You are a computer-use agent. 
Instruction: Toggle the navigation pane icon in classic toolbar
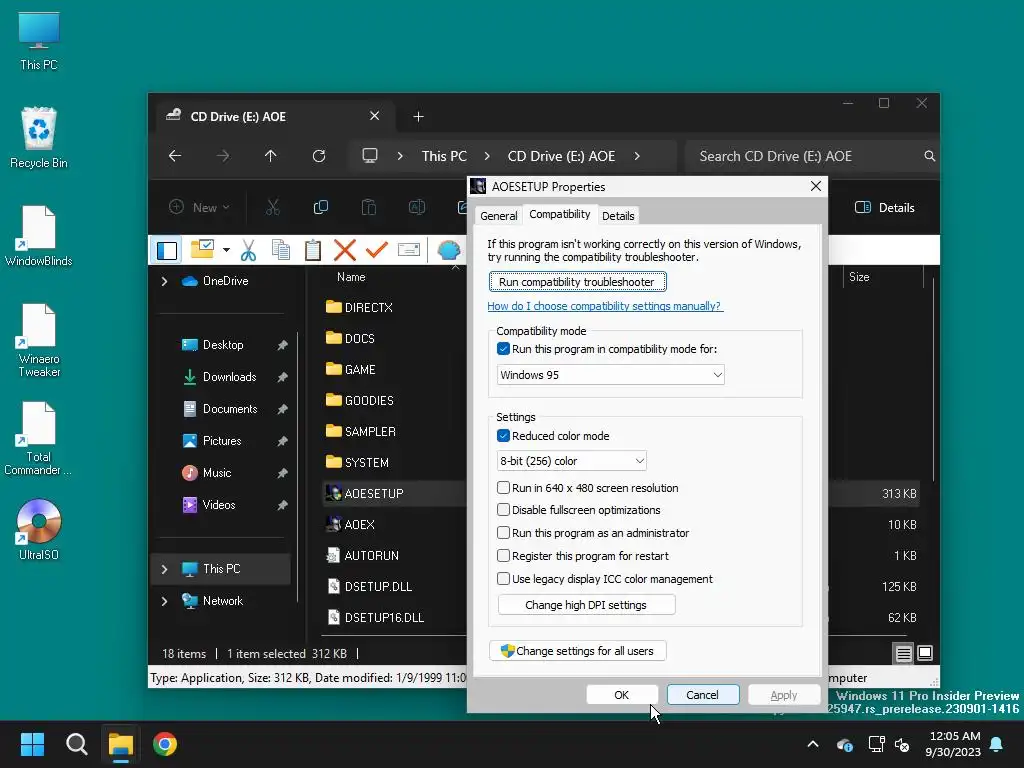(x=167, y=250)
